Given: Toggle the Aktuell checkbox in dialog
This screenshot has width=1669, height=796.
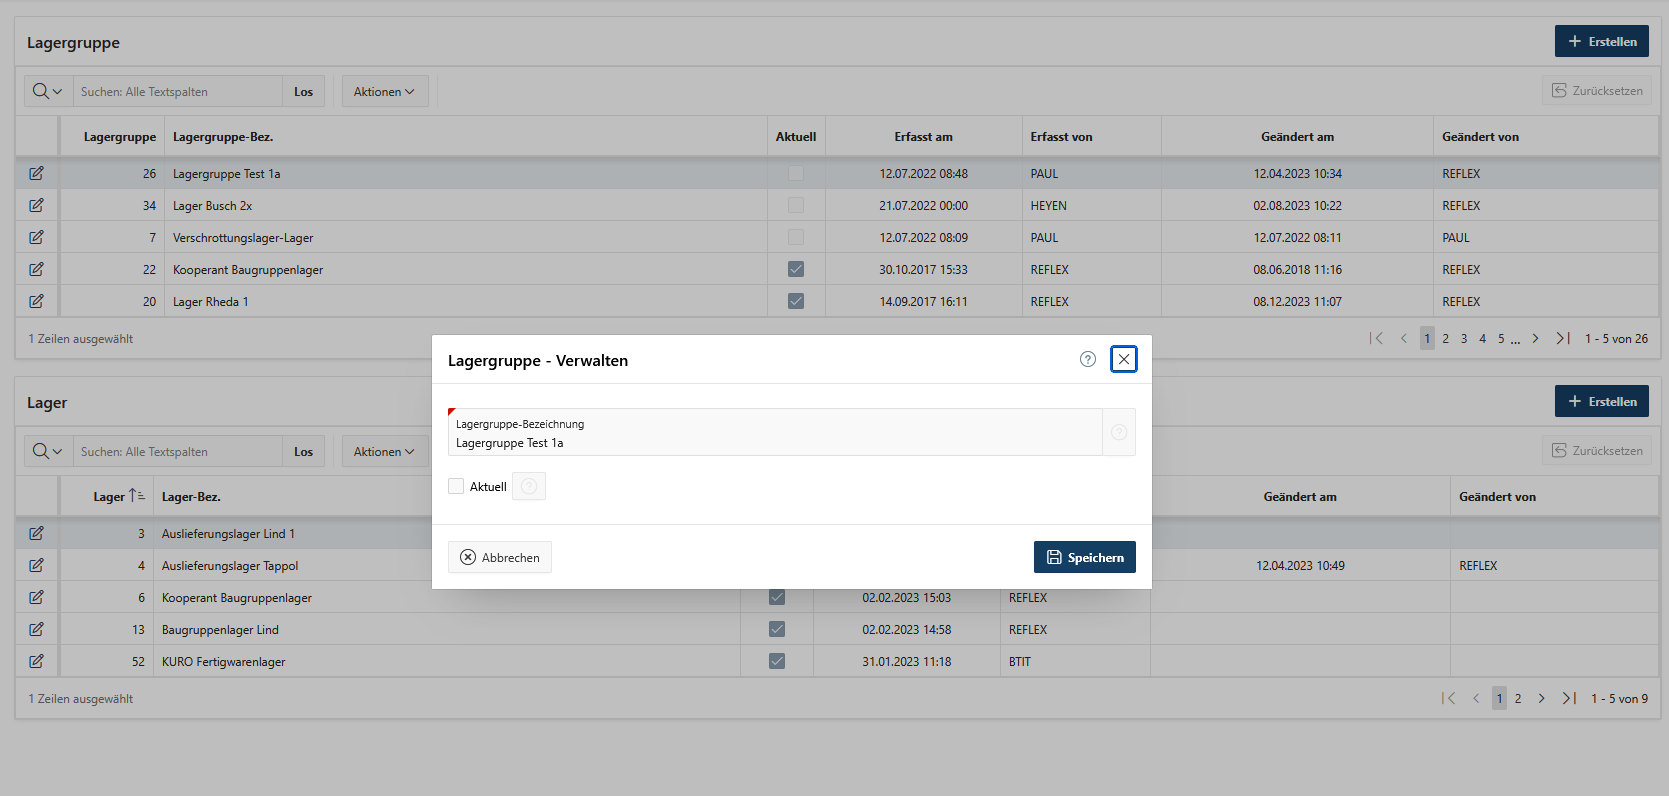Looking at the screenshot, I should pos(456,487).
